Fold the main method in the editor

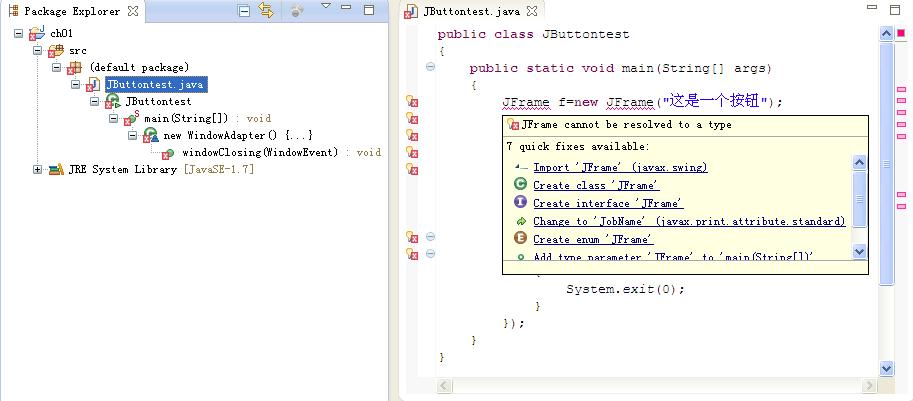tap(430, 67)
